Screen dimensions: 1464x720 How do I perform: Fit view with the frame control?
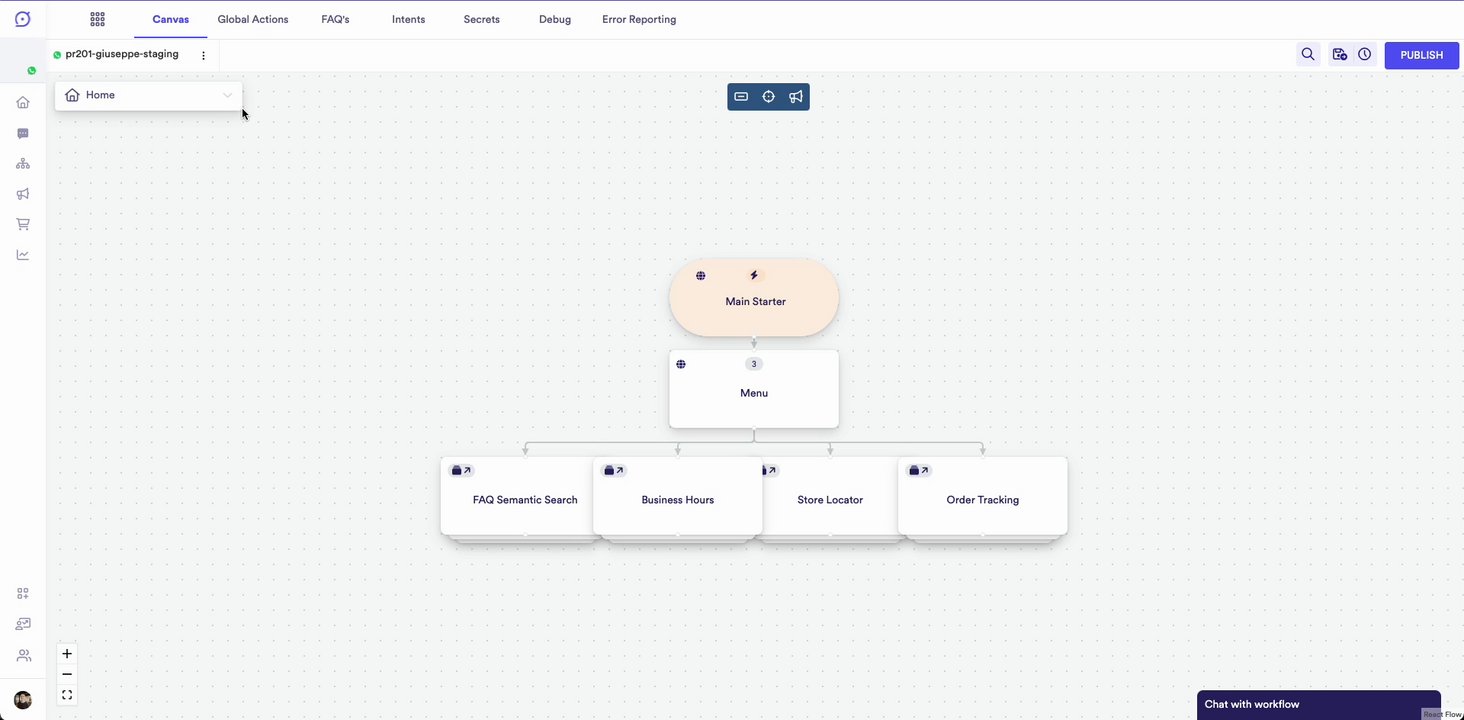67,695
